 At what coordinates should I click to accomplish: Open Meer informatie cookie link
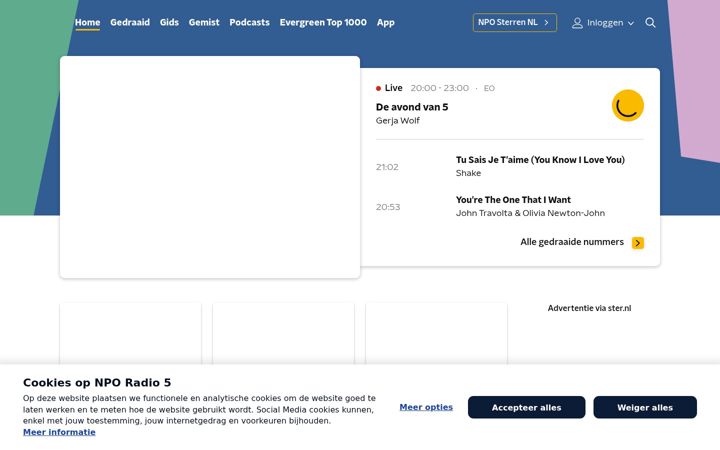click(59, 432)
